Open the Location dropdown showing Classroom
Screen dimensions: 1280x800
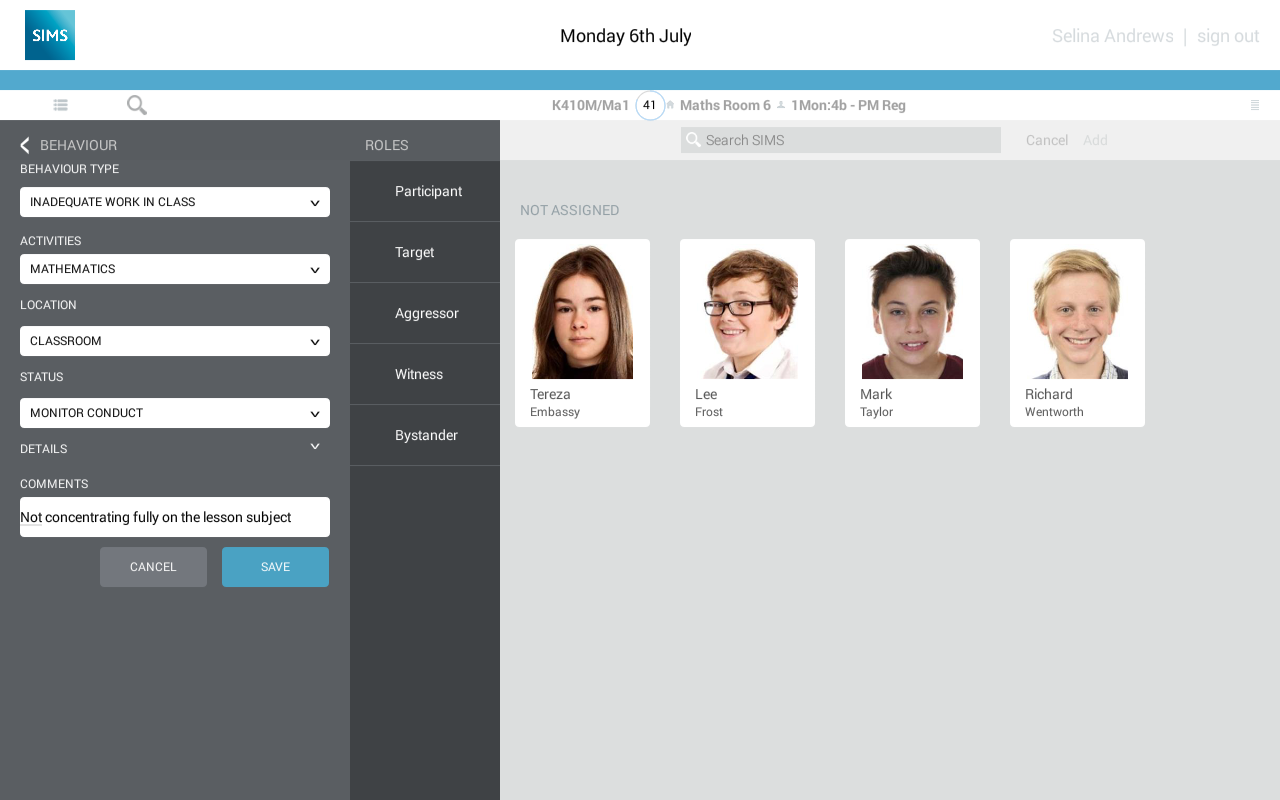pyautogui.click(x=175, y=341)
